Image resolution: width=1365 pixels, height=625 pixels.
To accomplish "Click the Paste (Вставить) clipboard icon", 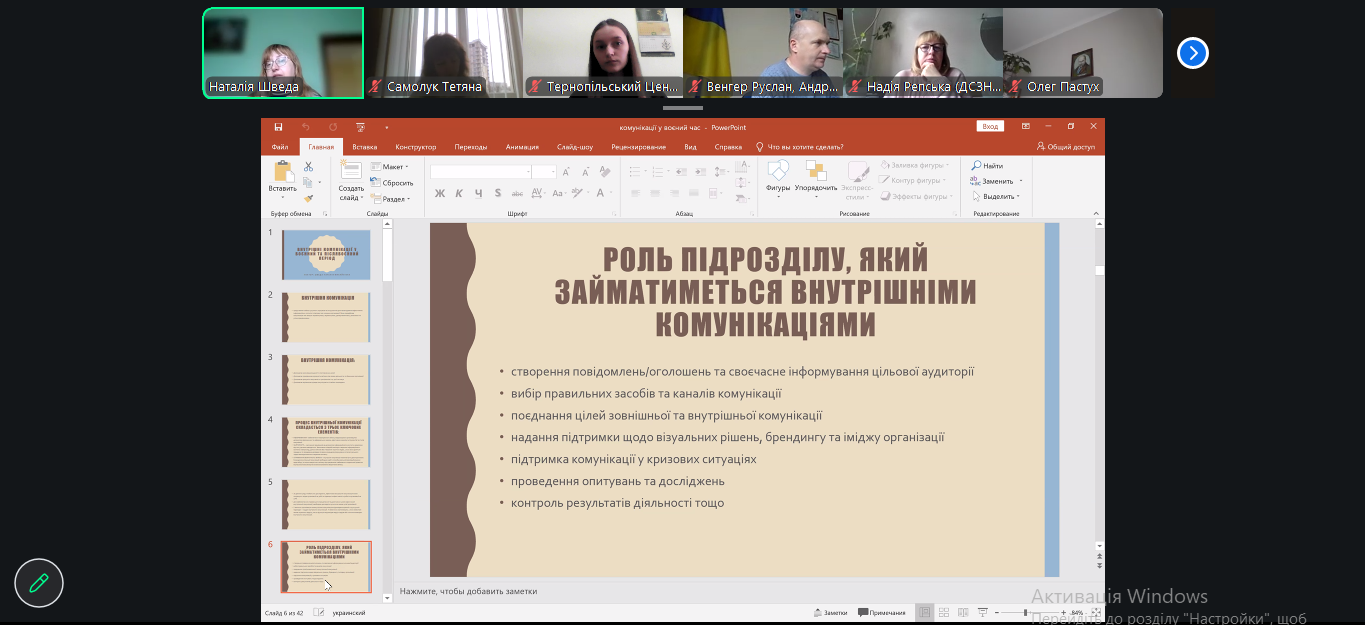I will [x=282, y=173].
